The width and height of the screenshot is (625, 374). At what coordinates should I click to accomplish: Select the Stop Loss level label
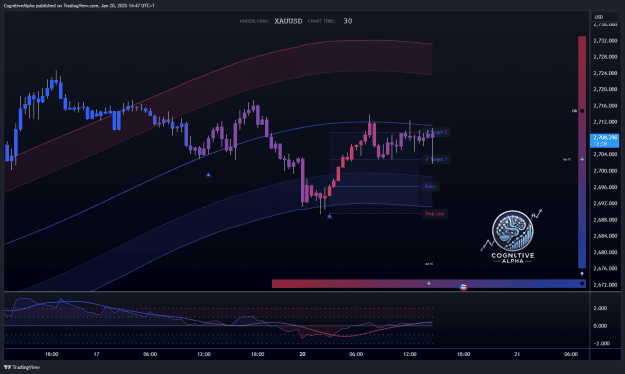click(434, 214)
